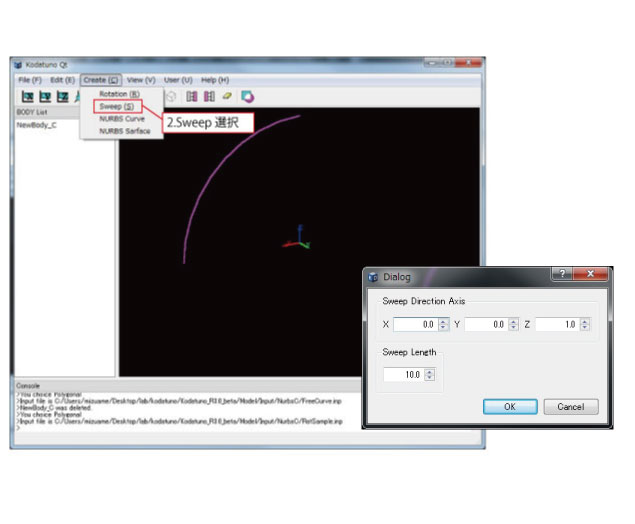The width and height of the screenshot is (635, 524).
Task: Click the Z sweep direction input field
Action: 558,324
